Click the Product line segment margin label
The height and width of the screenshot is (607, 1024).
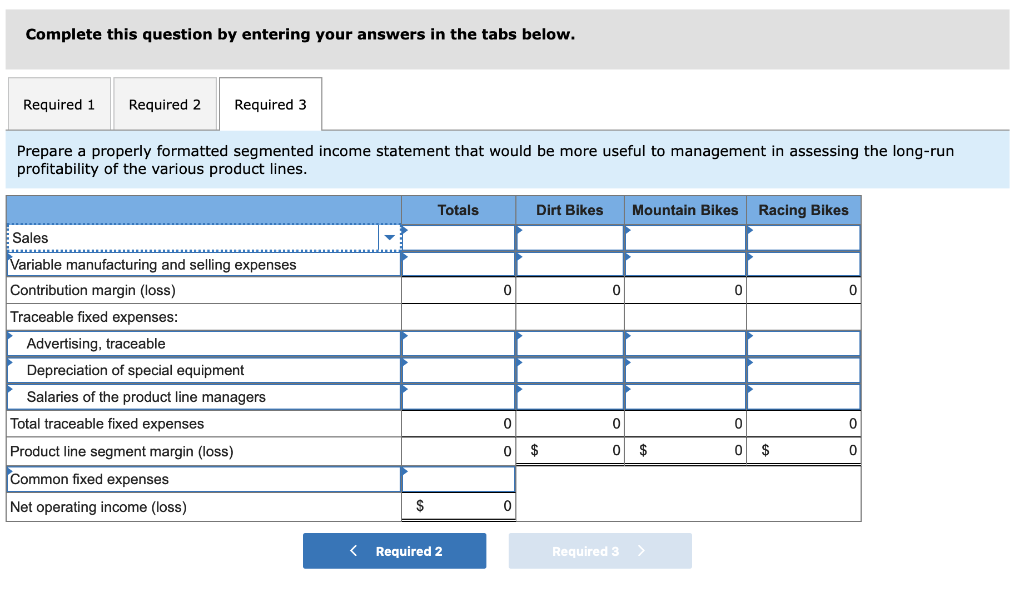(x=121, y=451)
